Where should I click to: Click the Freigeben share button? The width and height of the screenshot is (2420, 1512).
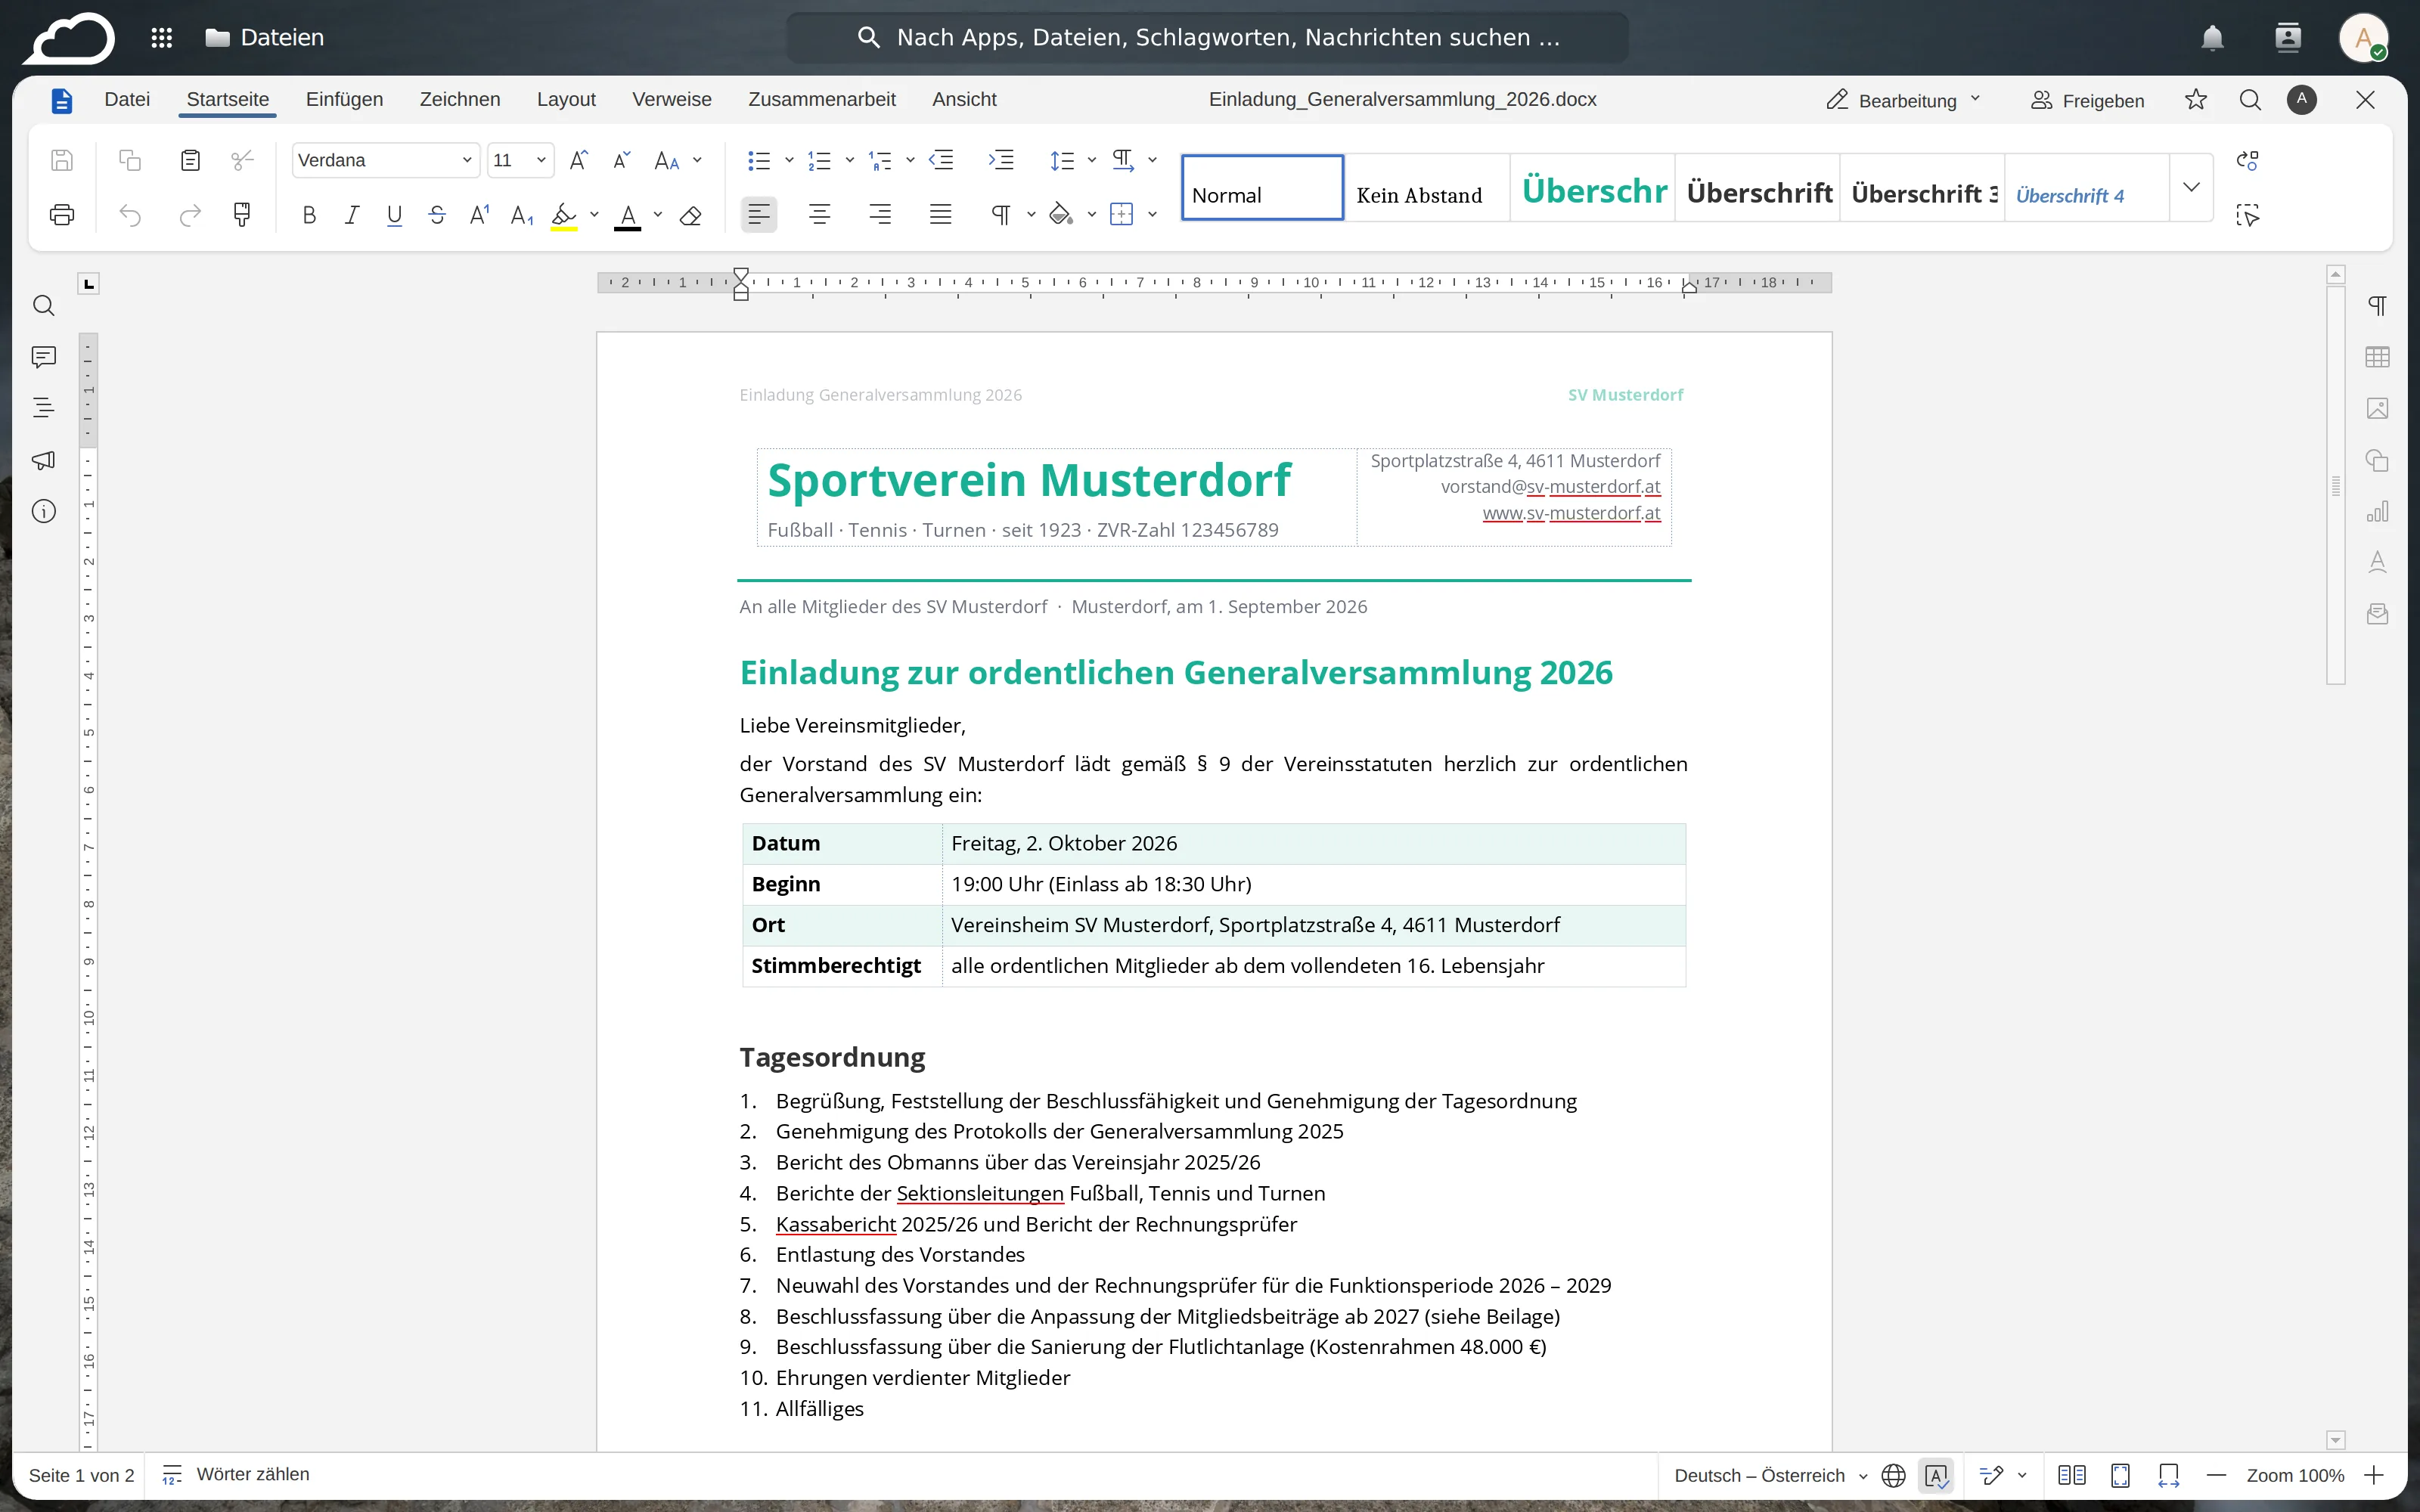coord(2087,100)
